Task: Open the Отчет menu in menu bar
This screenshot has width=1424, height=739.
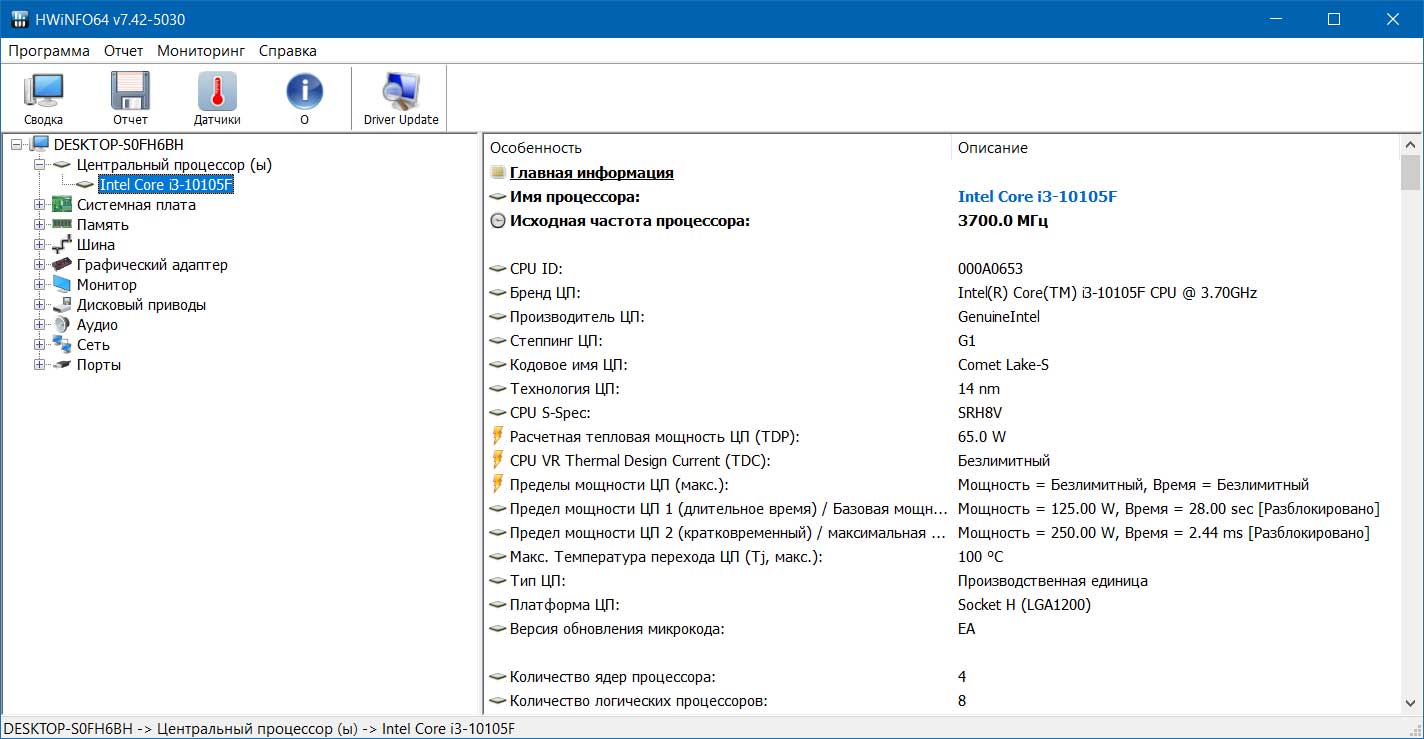Action: pyautogui.click(x=123, y=51)
